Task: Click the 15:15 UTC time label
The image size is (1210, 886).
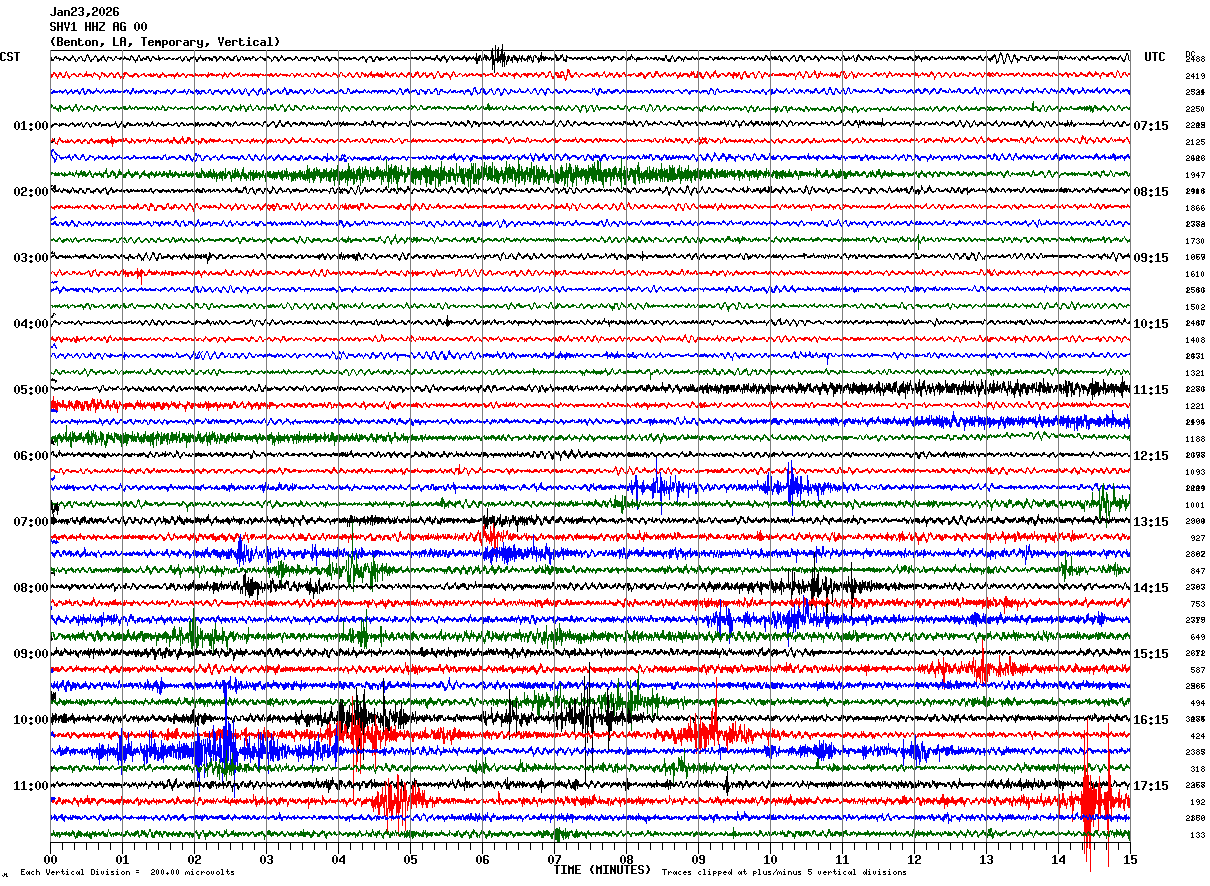Action: tap(1152, 654)
